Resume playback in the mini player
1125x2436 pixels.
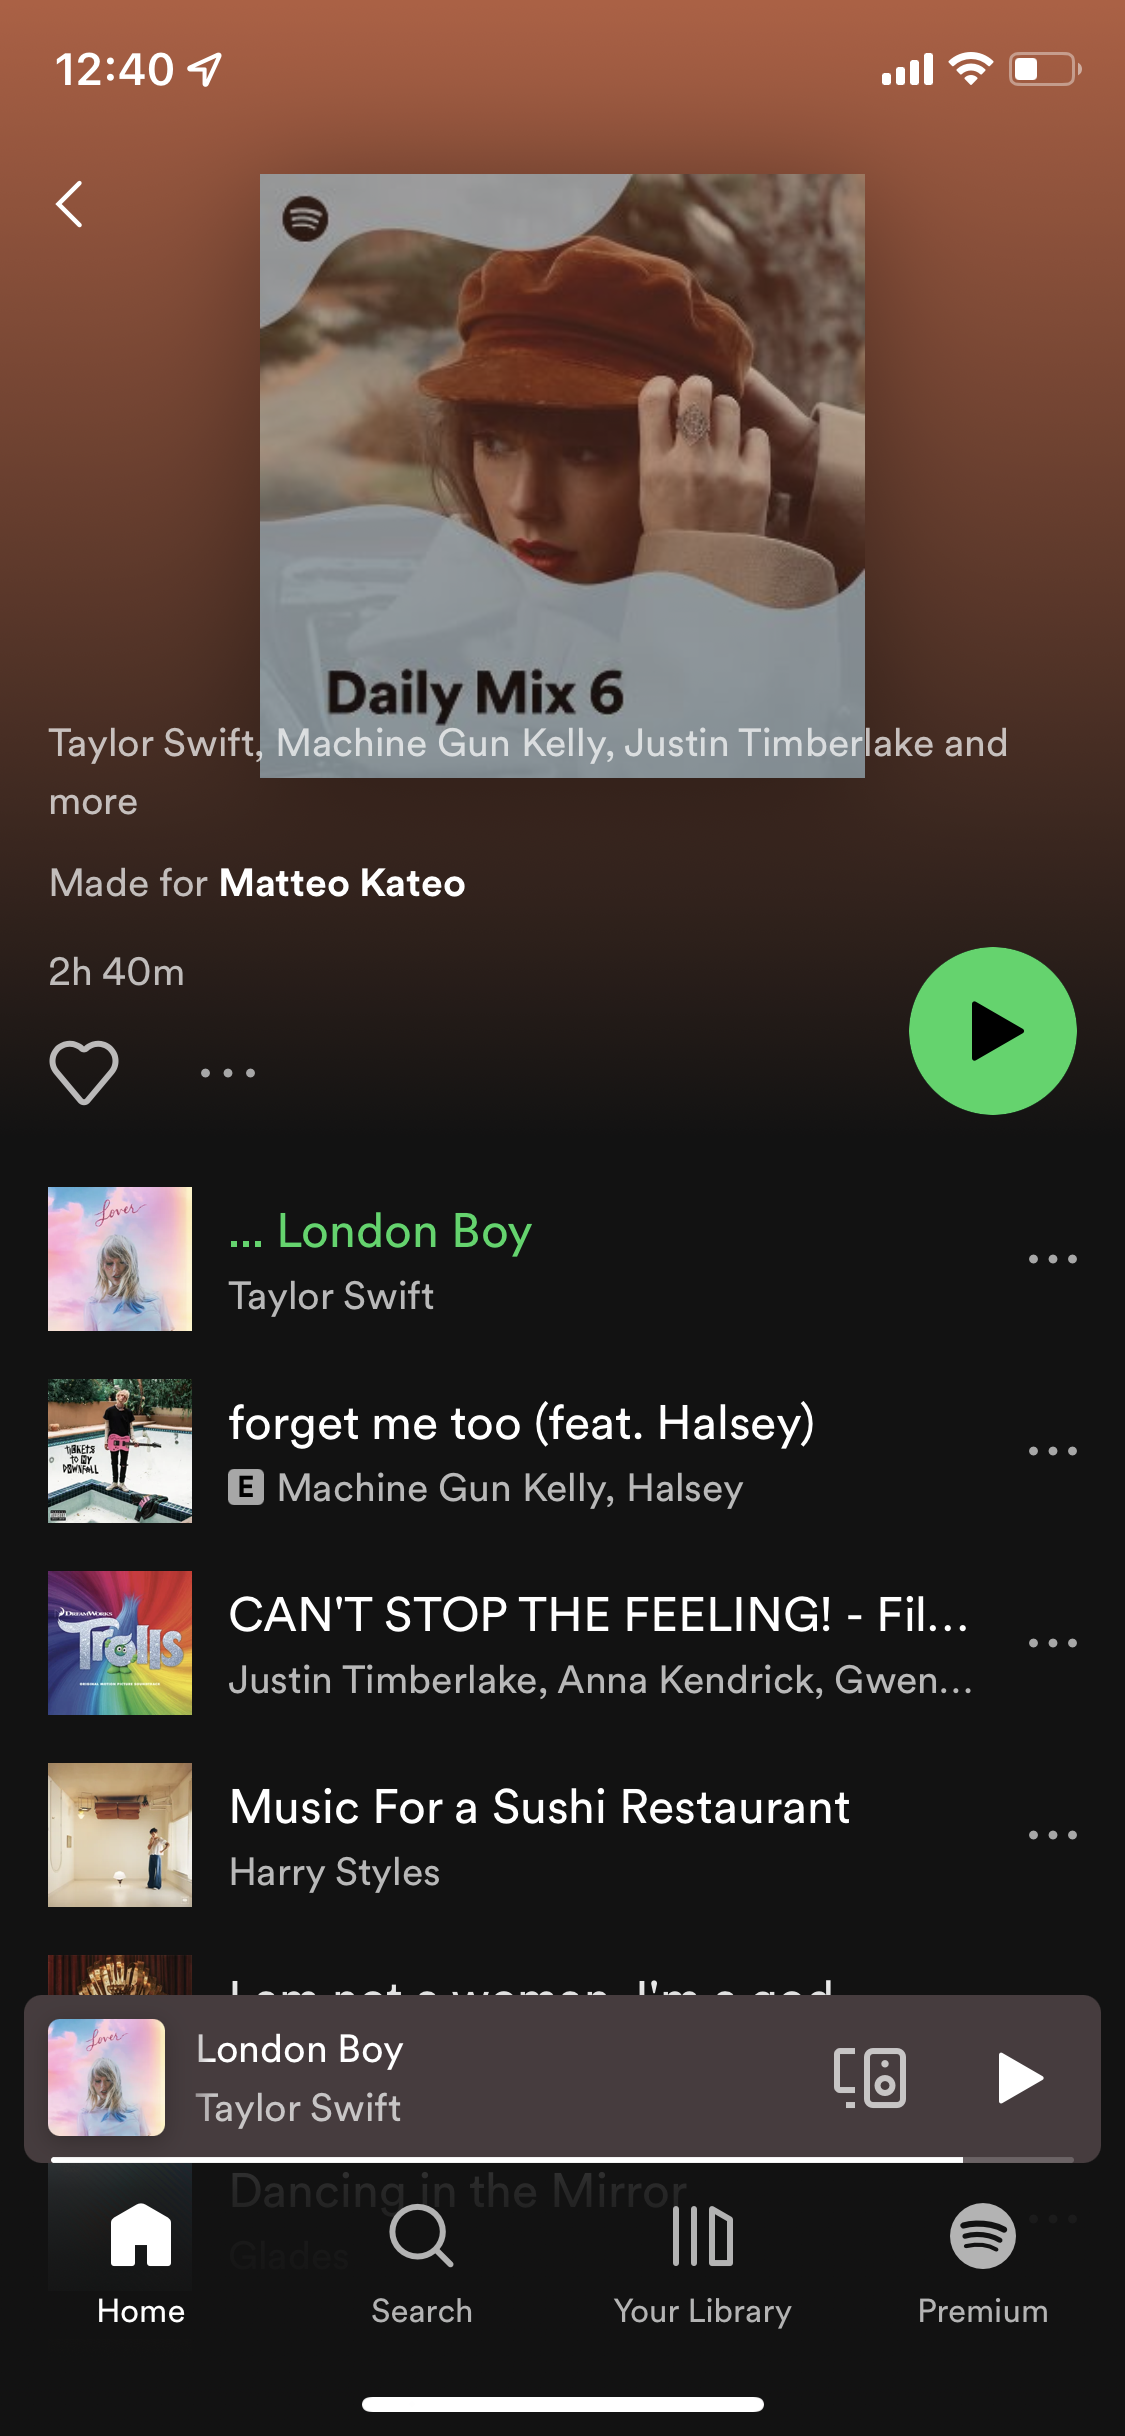[1020, 2078]
